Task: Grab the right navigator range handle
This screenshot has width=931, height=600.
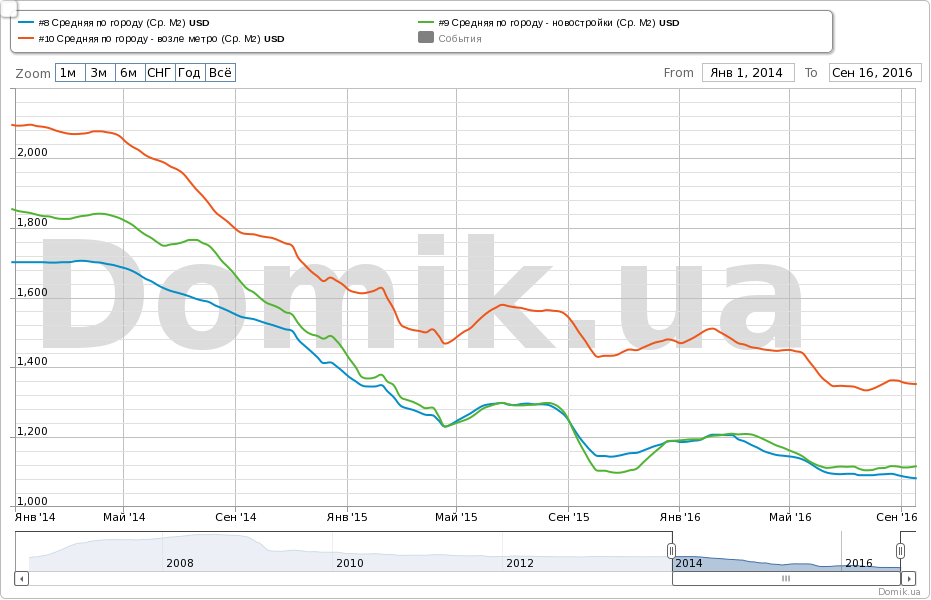Action: 901,551
